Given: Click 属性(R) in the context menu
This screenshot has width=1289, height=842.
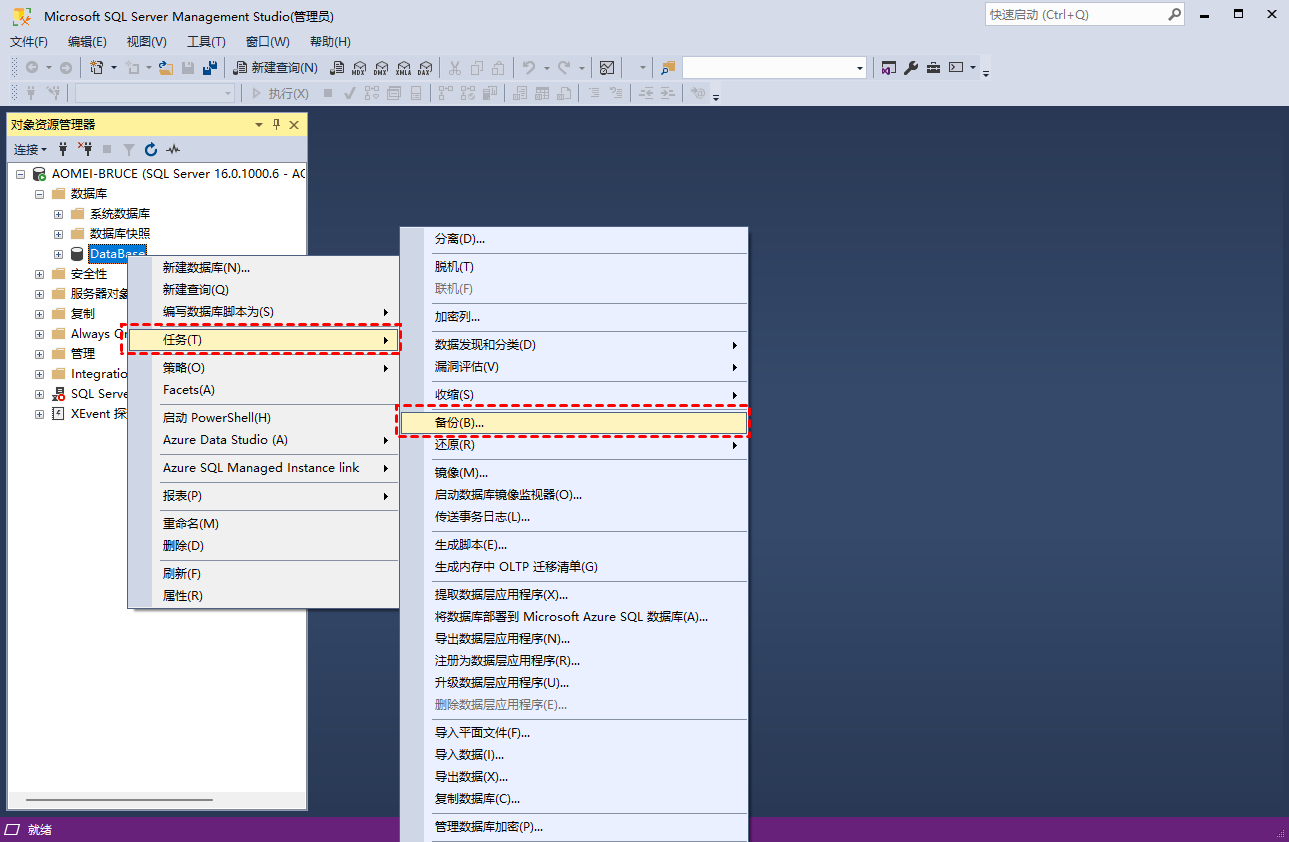Looking at the screenshot, I should (x=183, y=596).
